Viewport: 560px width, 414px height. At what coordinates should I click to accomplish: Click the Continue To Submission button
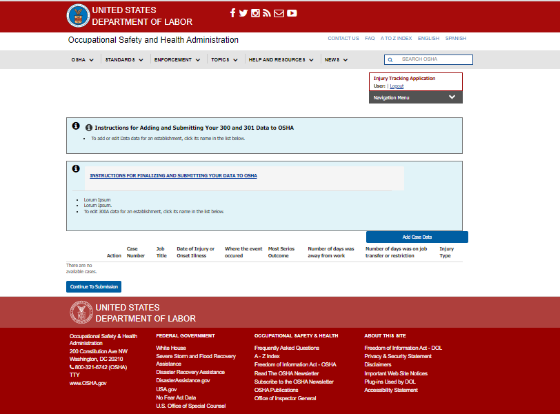click(94, 287)
